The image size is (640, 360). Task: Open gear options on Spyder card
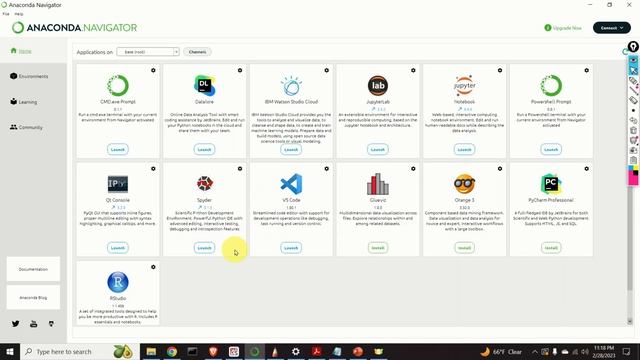tap(240, 169)
